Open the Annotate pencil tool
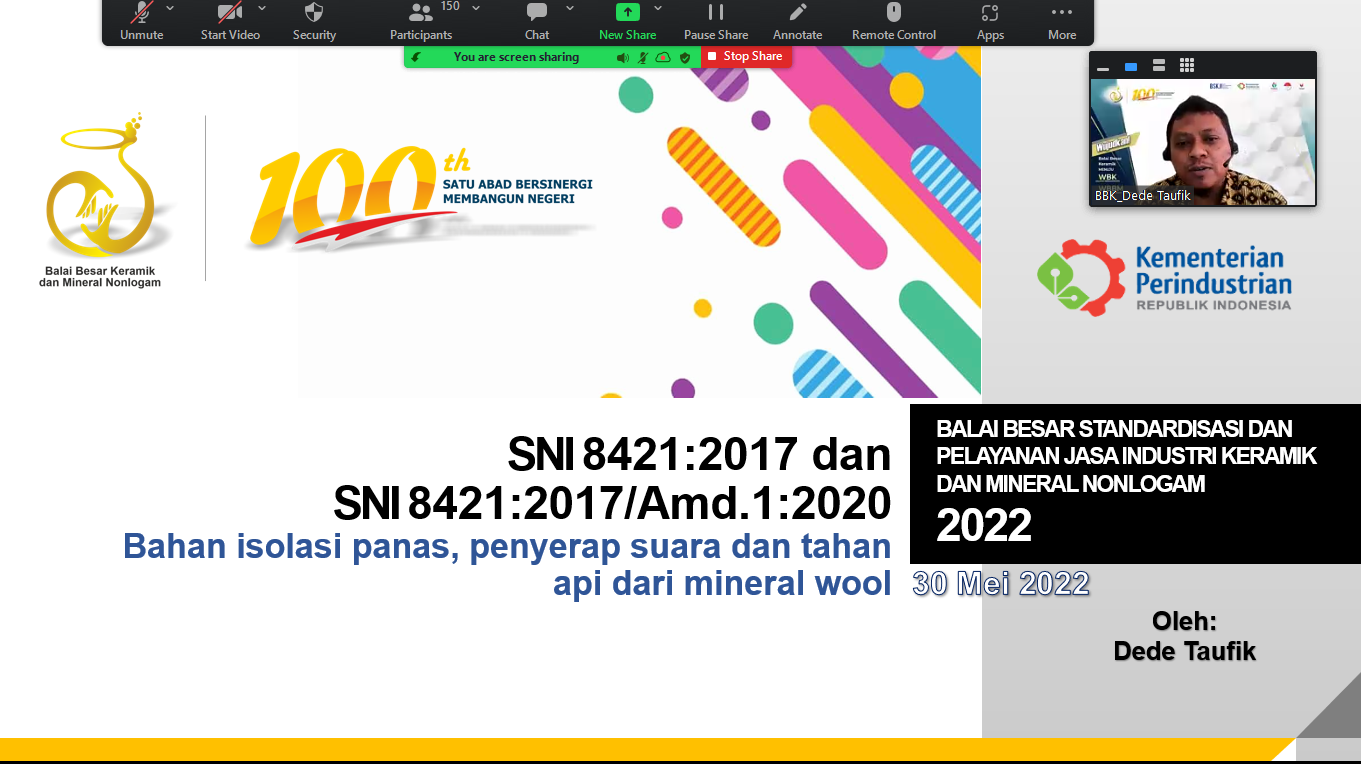 point(798,22)
